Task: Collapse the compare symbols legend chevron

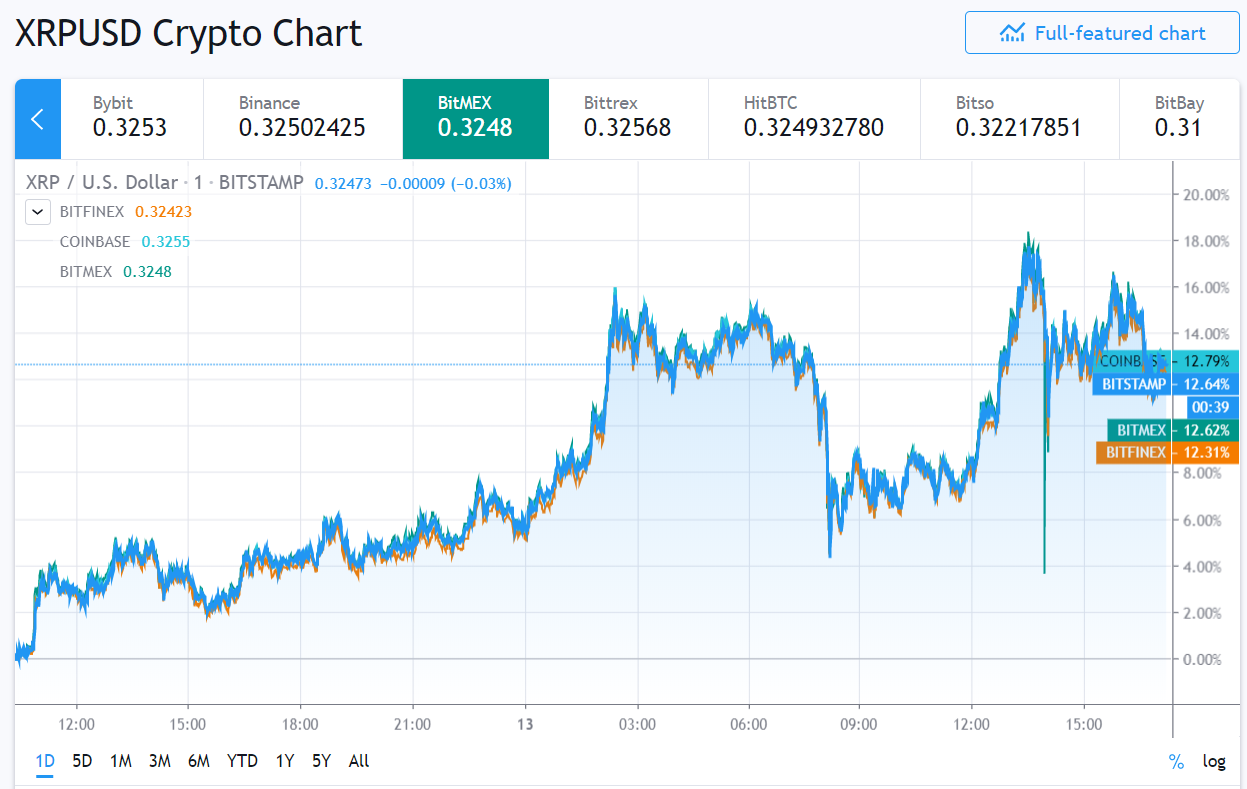Action: tap(37, 212)
